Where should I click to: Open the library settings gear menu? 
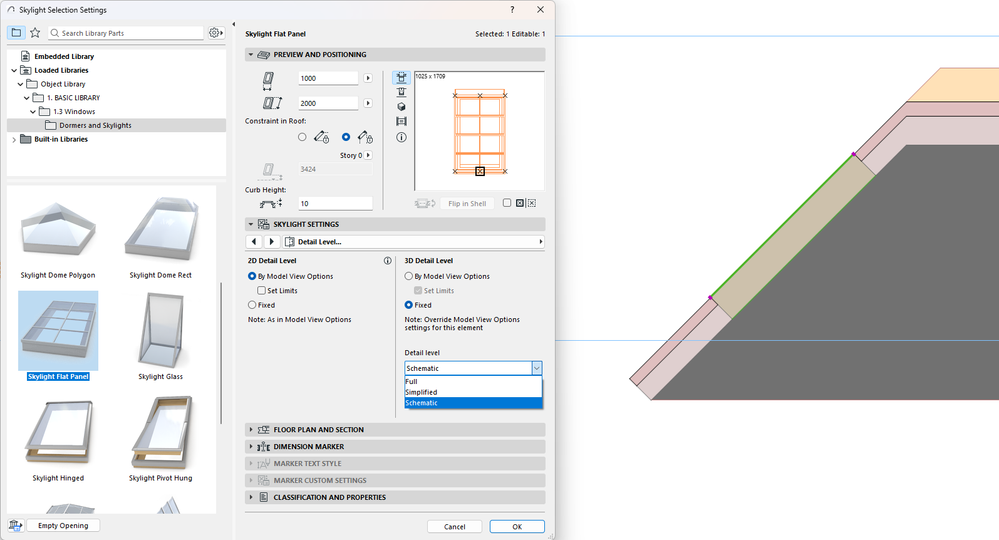(x=215, y=33)
